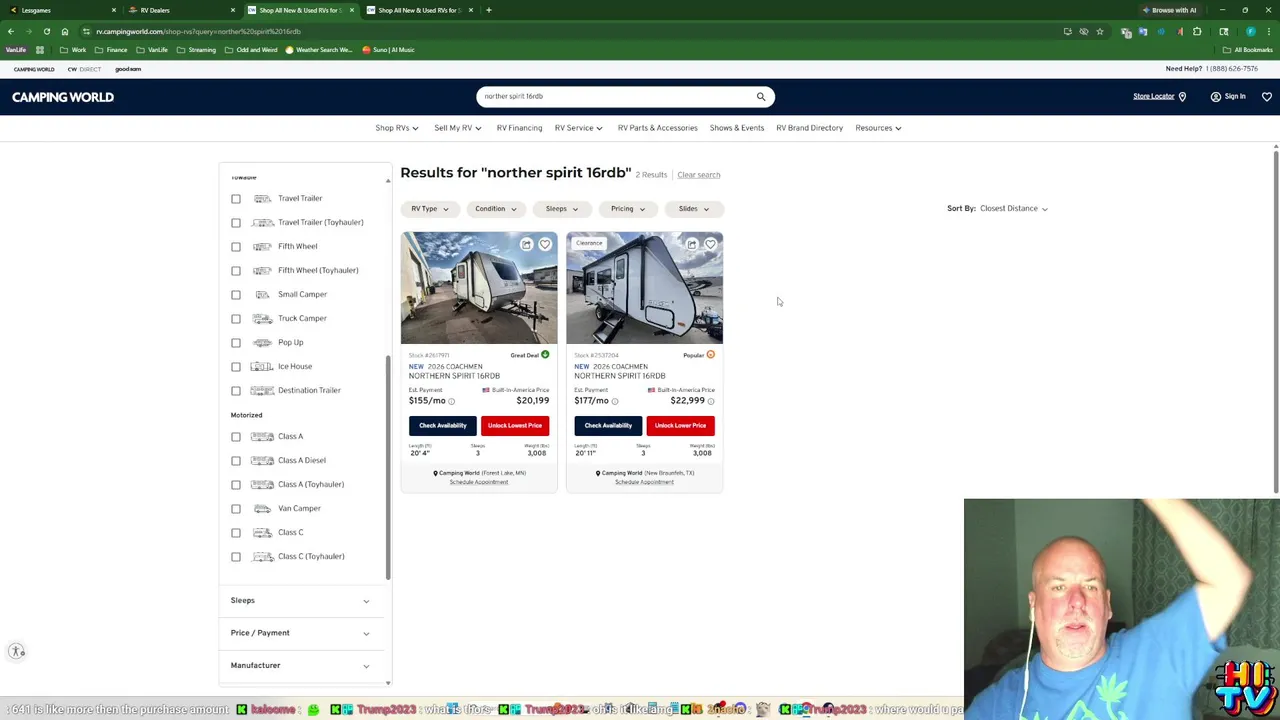The height and width of the screenshot is (720, 1280).
Task: Check the Van Camper checkbox
Action: point(236,509)
